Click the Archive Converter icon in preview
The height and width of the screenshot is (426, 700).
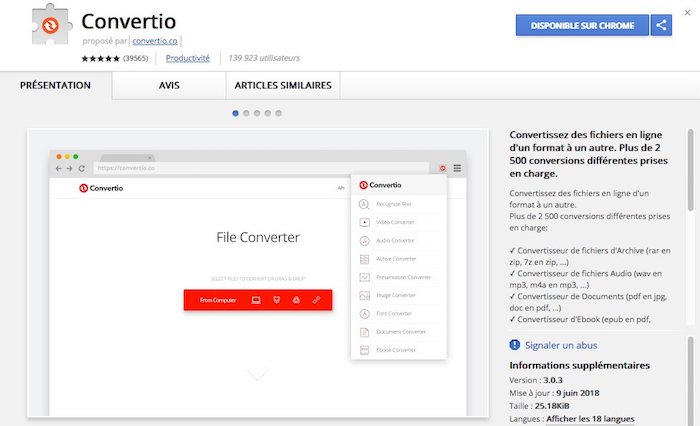pyautogui.click(x=364, y=259)
